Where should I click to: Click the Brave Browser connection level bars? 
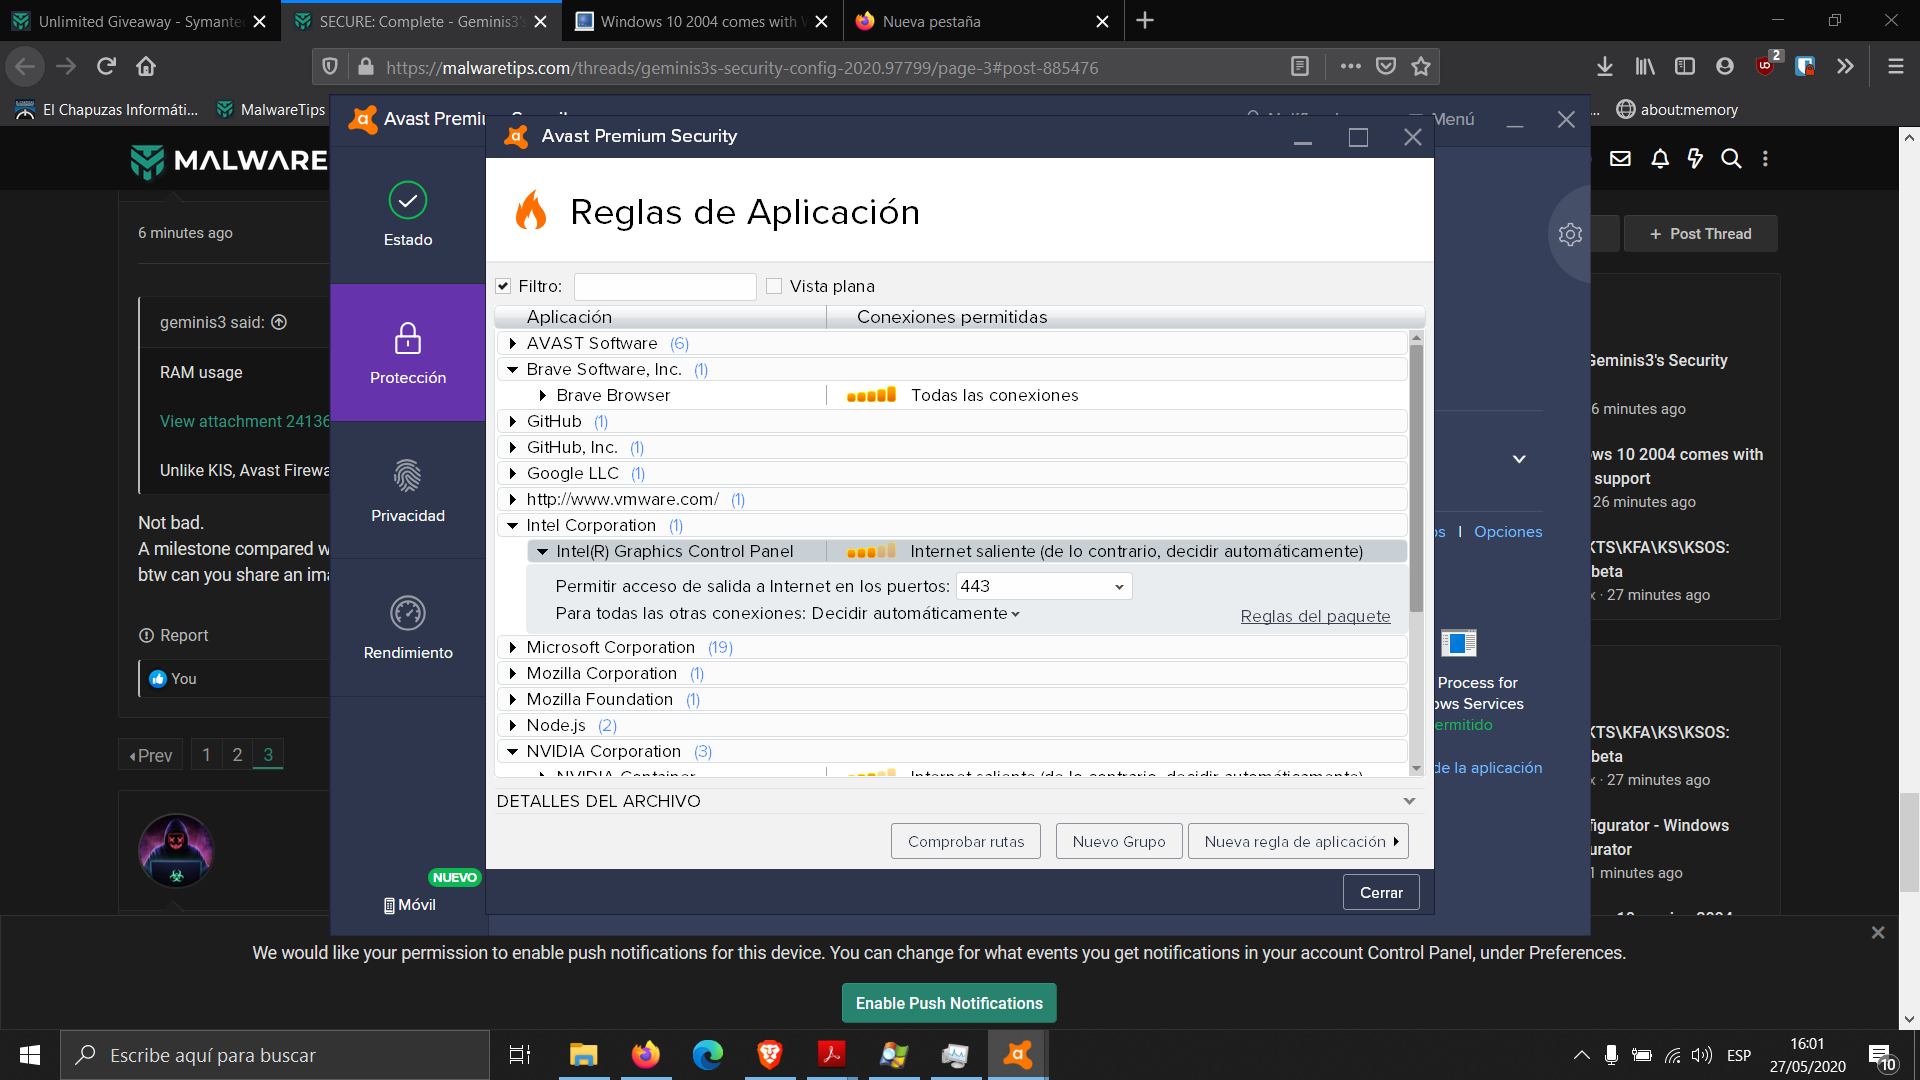(x=871, y=395)
